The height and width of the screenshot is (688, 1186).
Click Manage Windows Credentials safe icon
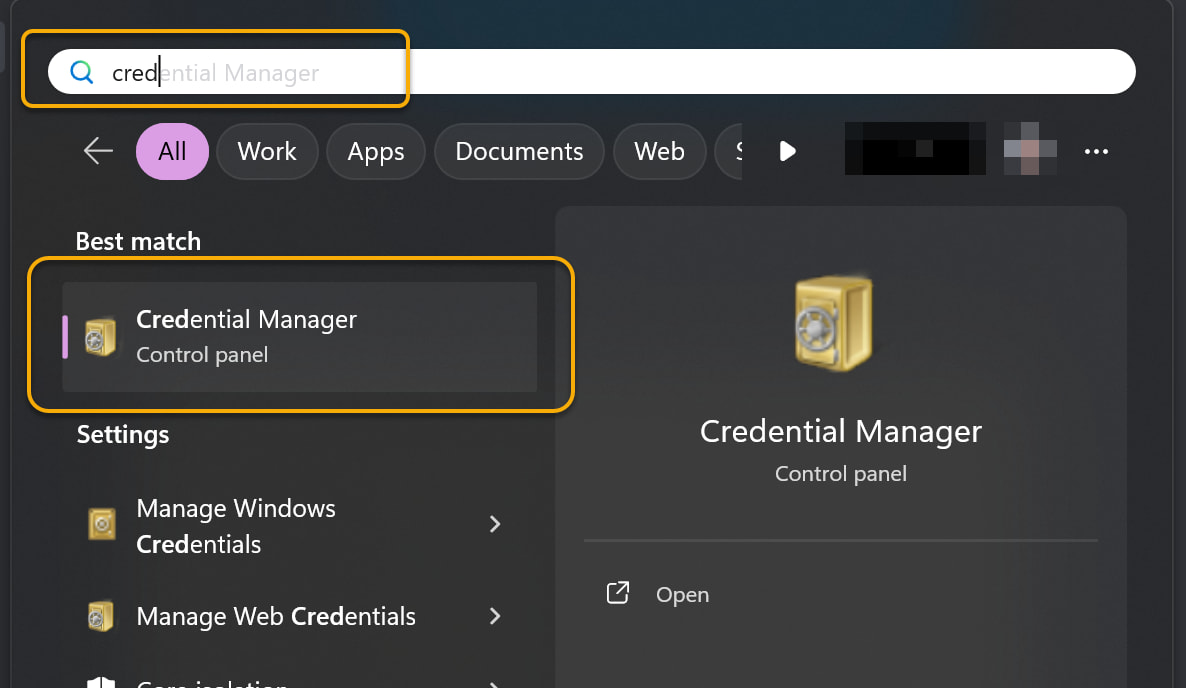(x=101, y=524)
